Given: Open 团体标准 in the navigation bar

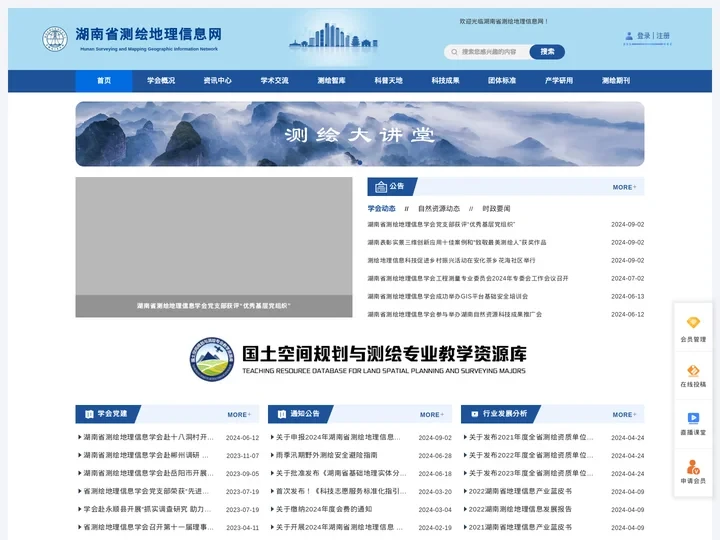Looking at the screenshot, I should 502,81.
